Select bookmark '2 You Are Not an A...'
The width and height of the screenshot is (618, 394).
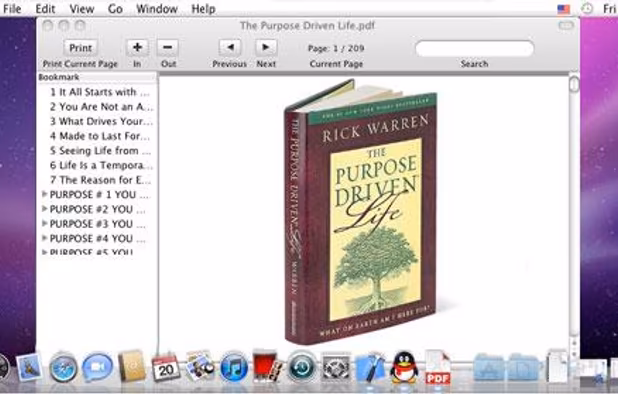point(101,107)
